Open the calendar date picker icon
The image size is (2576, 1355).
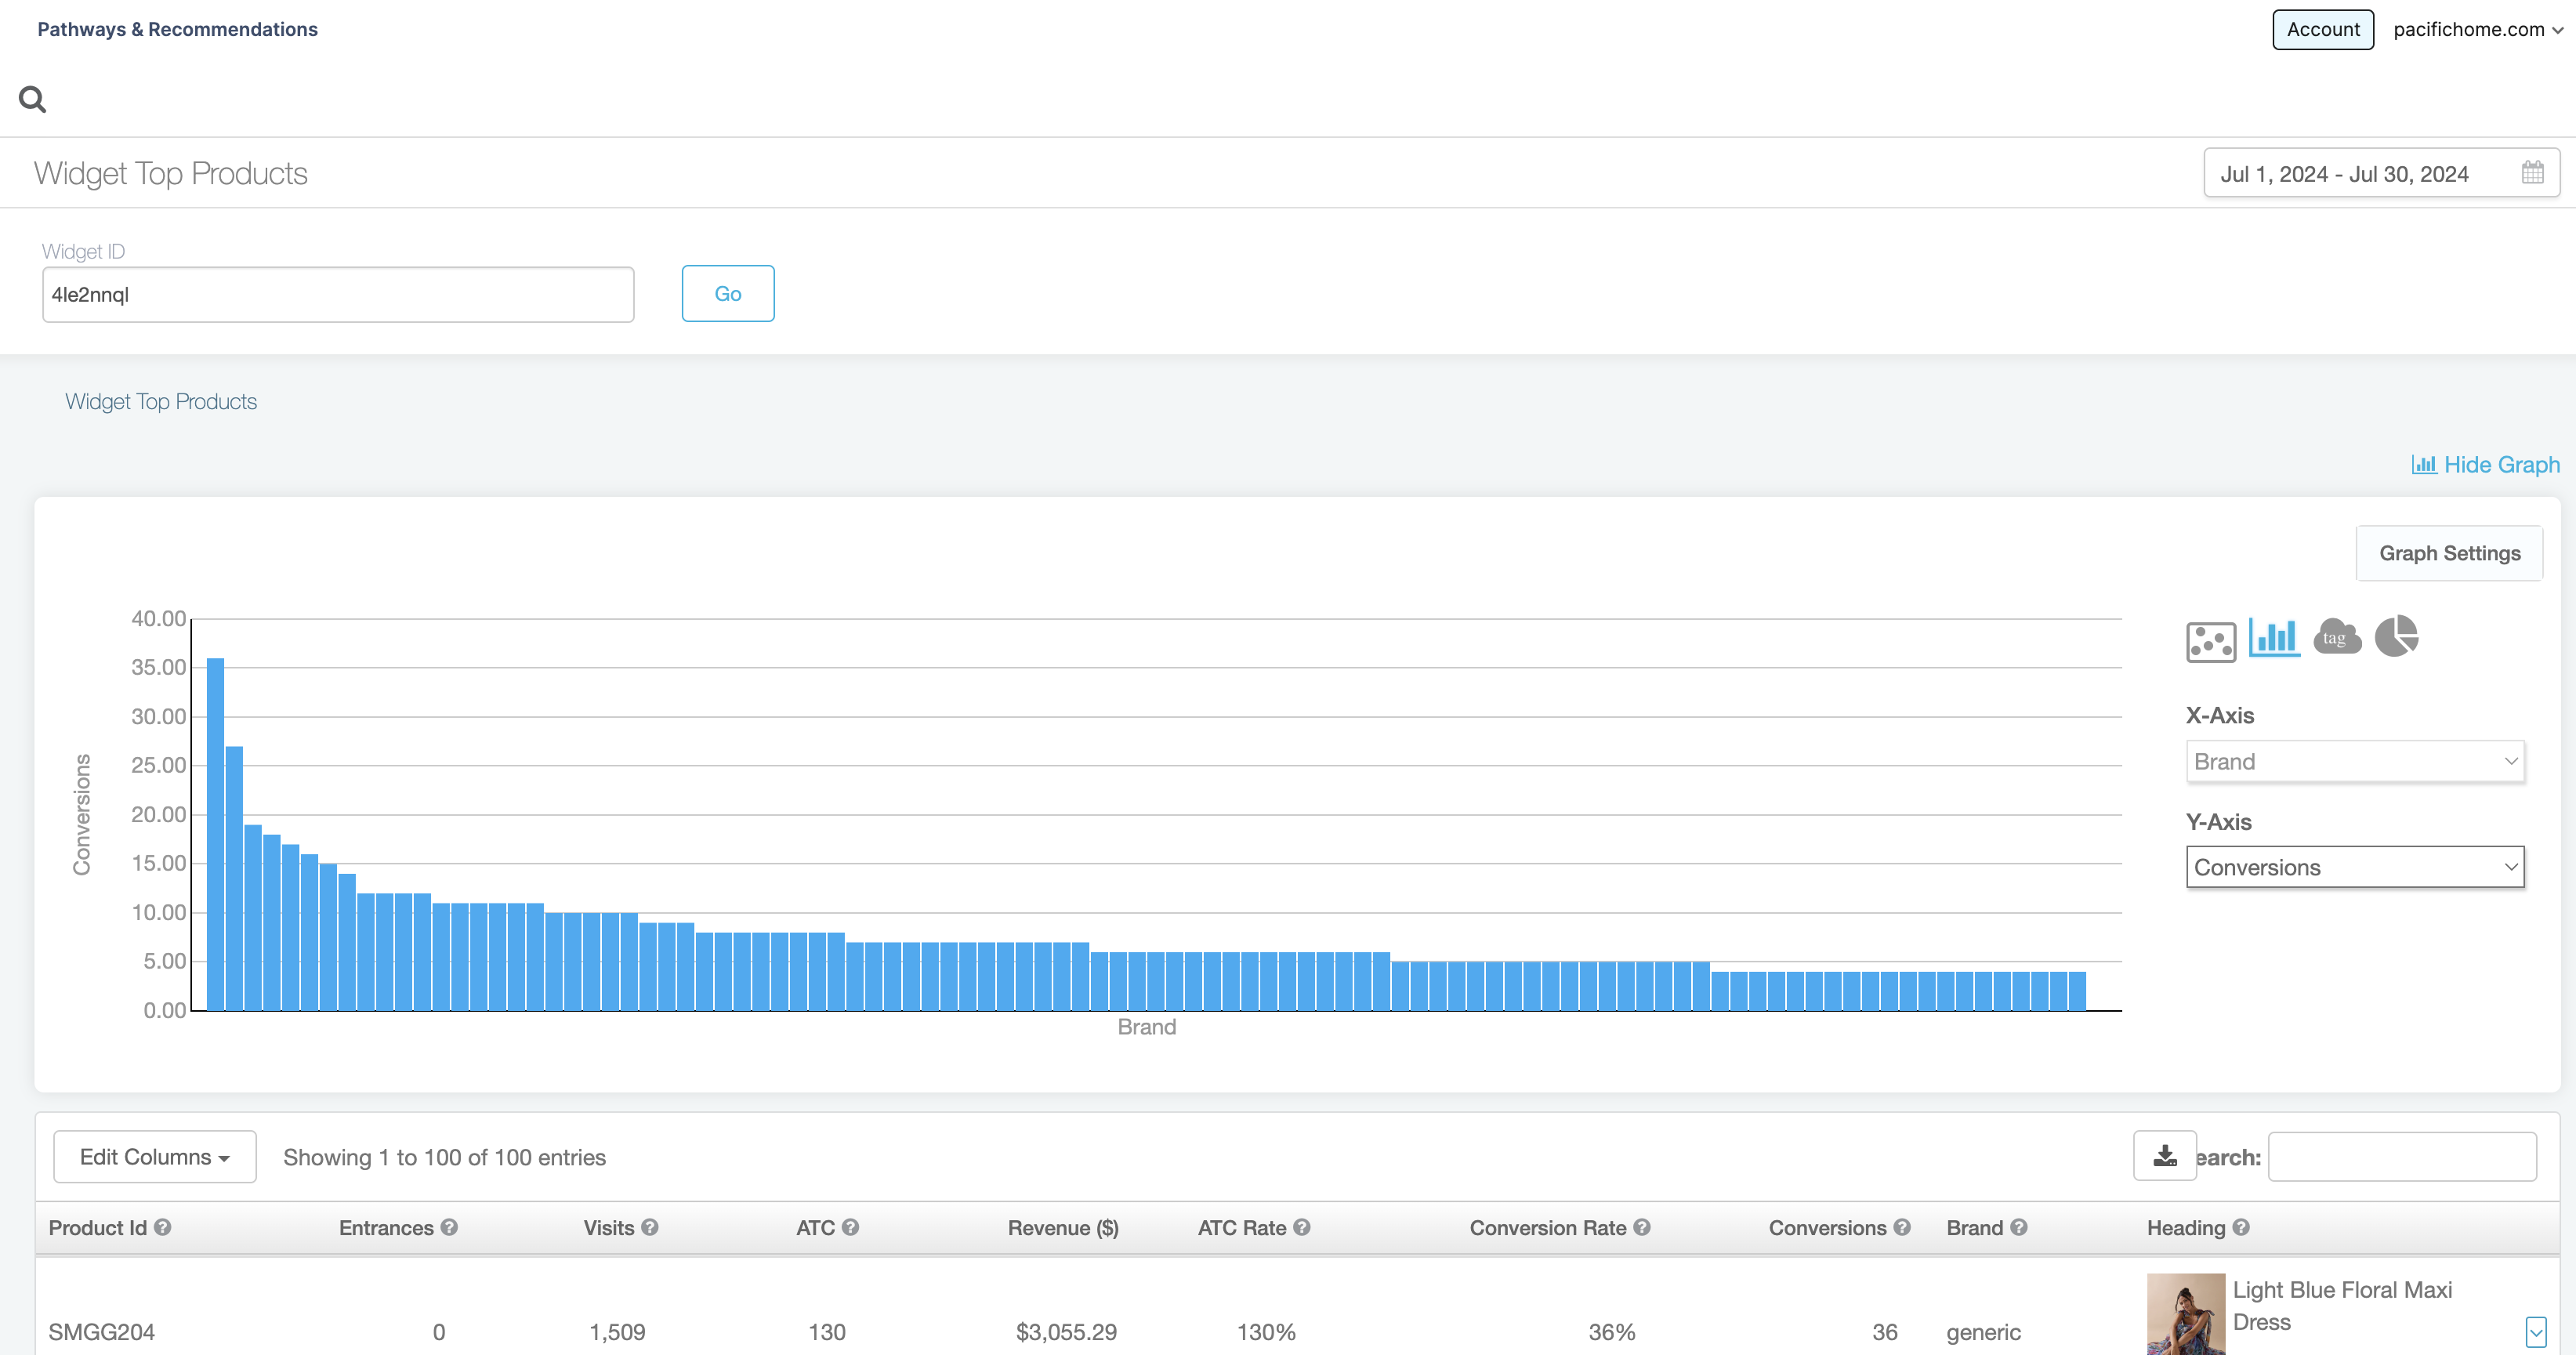[x=2532, y=173]
